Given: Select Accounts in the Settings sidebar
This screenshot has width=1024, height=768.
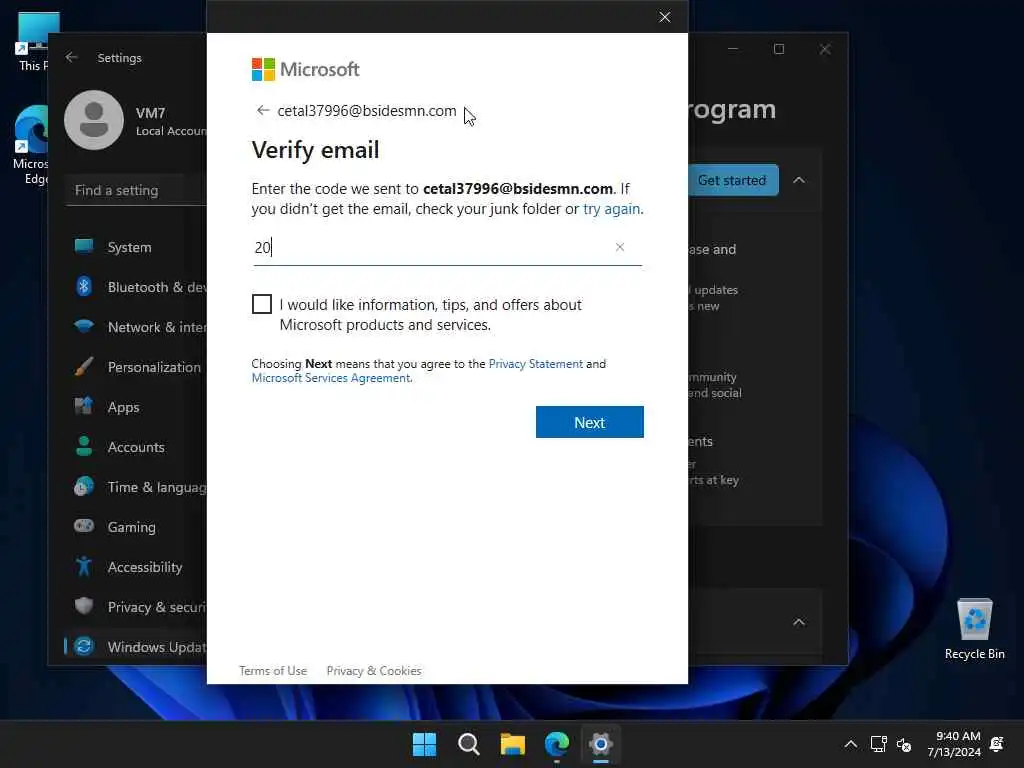Looking at the screenshot, I should point(136,447).
